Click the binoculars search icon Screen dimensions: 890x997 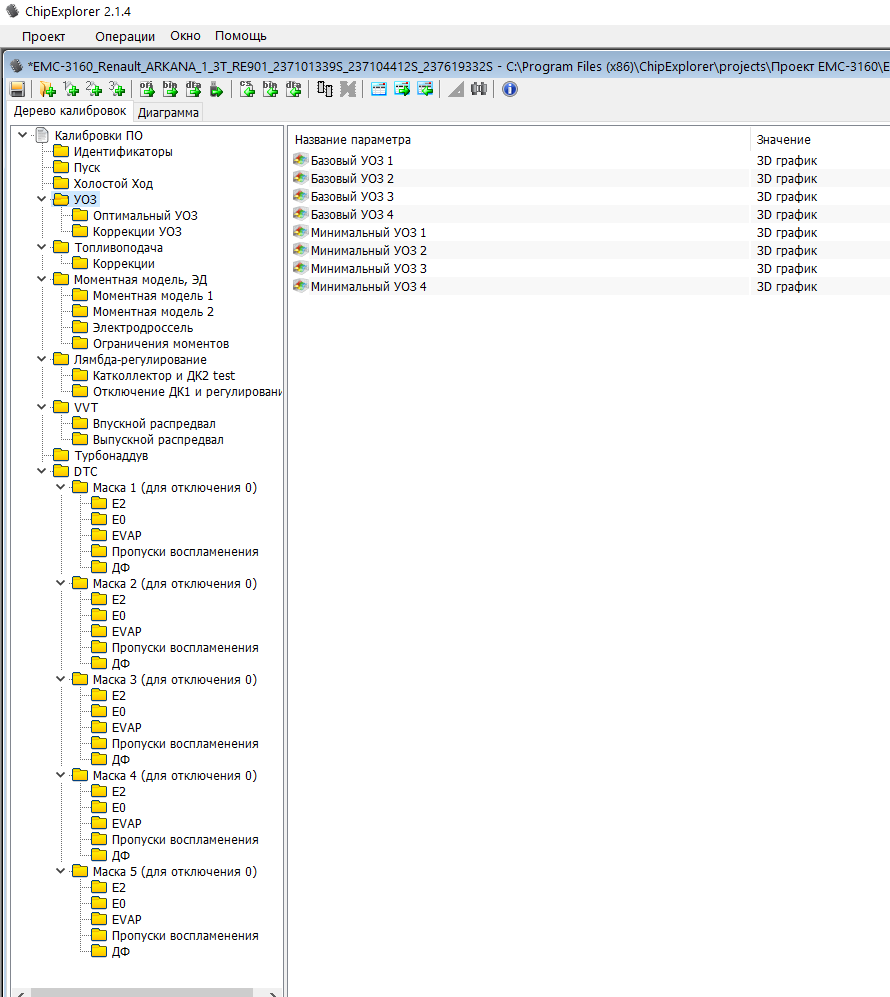tap(479, 89)
